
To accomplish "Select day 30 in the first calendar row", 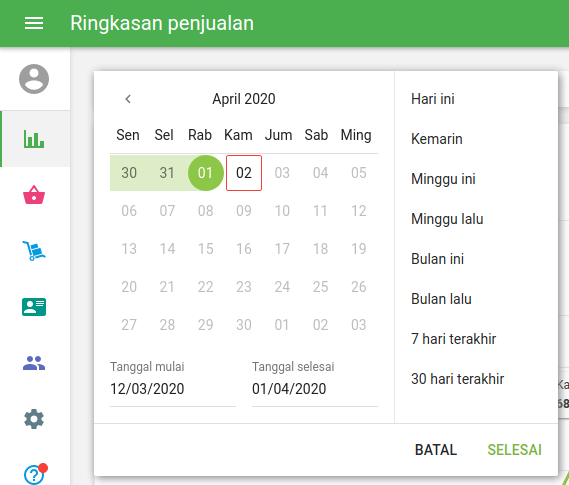I will (129, 173).
